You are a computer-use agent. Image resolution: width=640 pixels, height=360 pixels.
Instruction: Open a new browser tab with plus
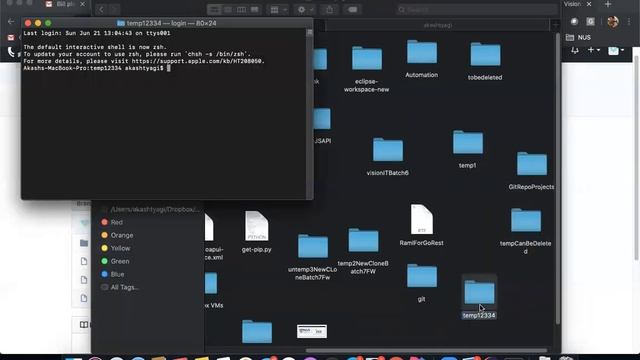click(608, 4)
